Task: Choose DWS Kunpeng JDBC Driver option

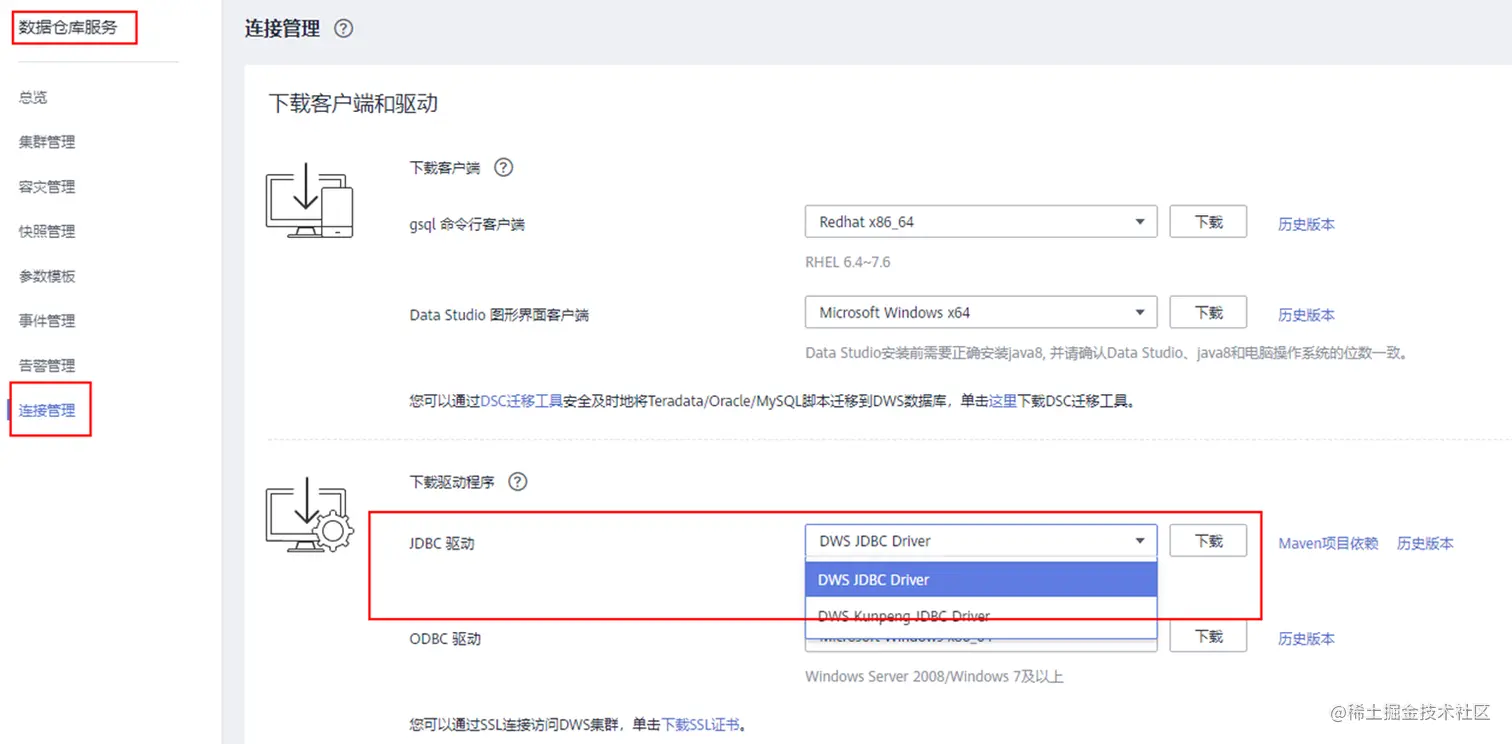Action: [x=981, y=616]
